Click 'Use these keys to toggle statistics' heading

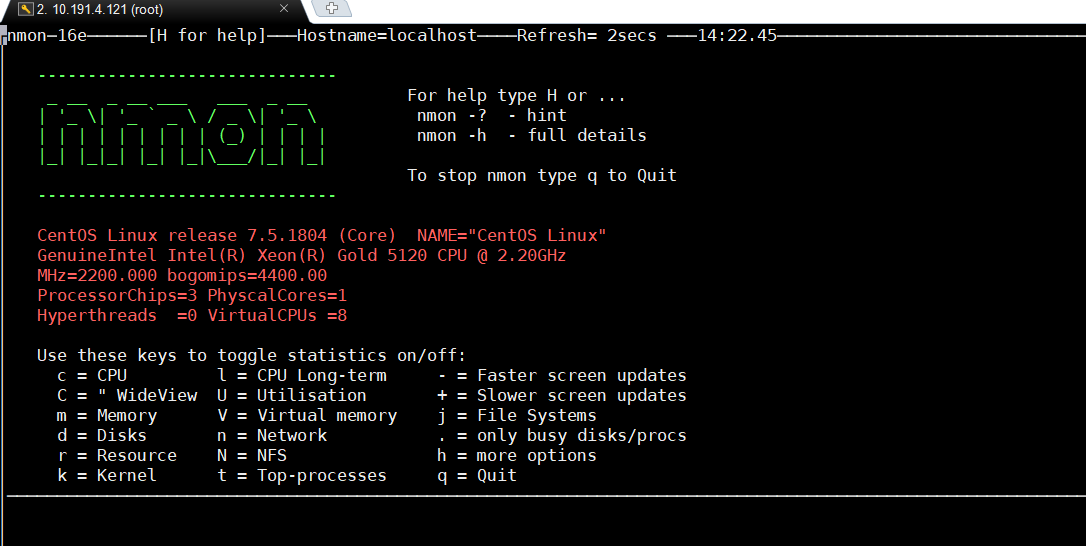[x=251, y=355]
